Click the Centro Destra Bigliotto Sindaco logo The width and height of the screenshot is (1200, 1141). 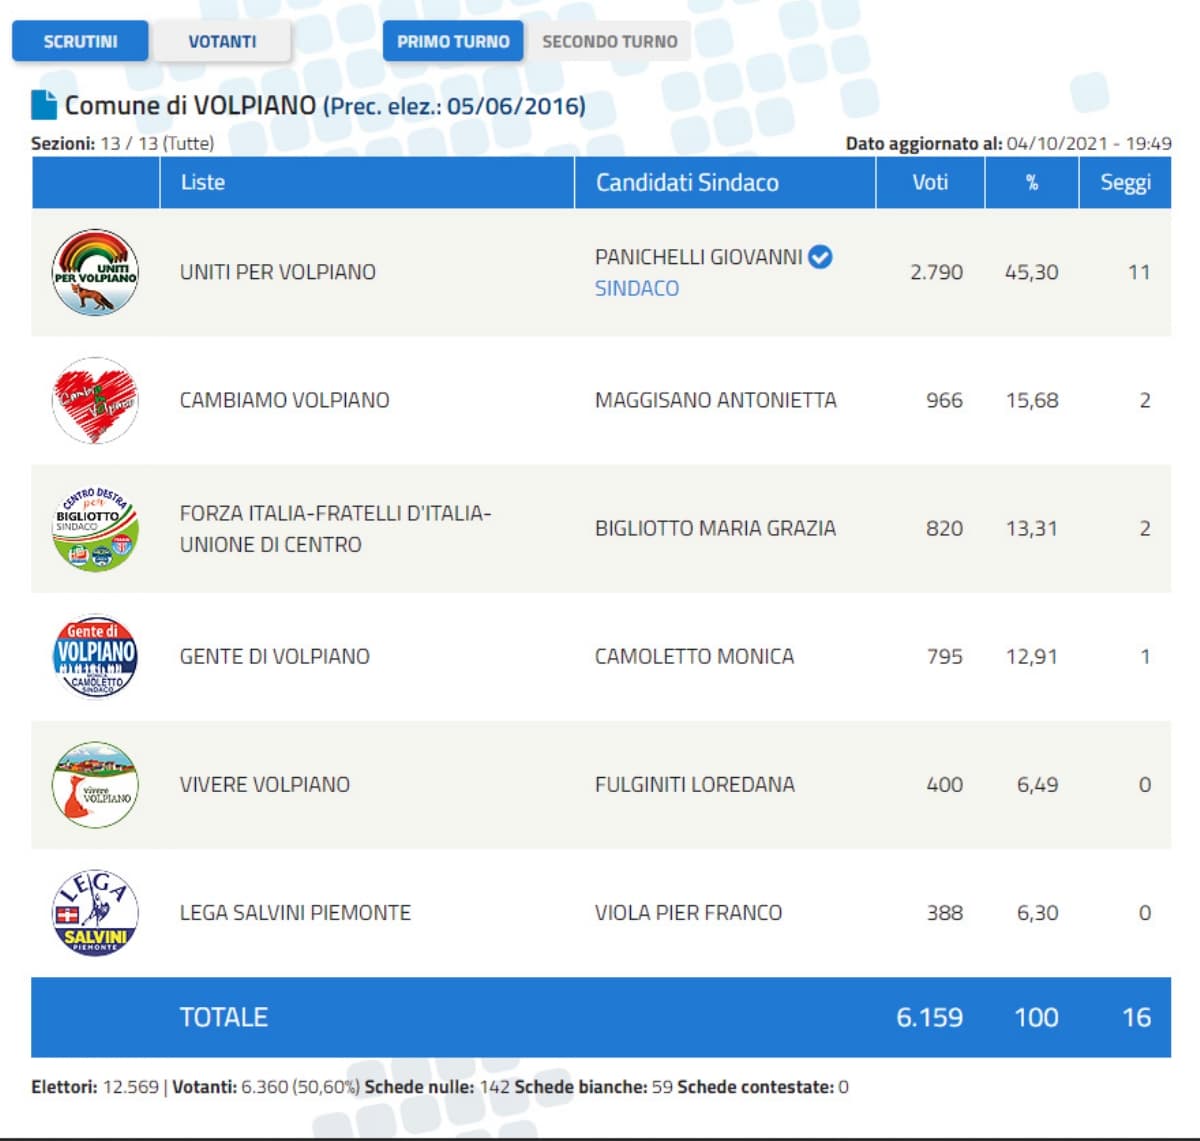point(95,528)
